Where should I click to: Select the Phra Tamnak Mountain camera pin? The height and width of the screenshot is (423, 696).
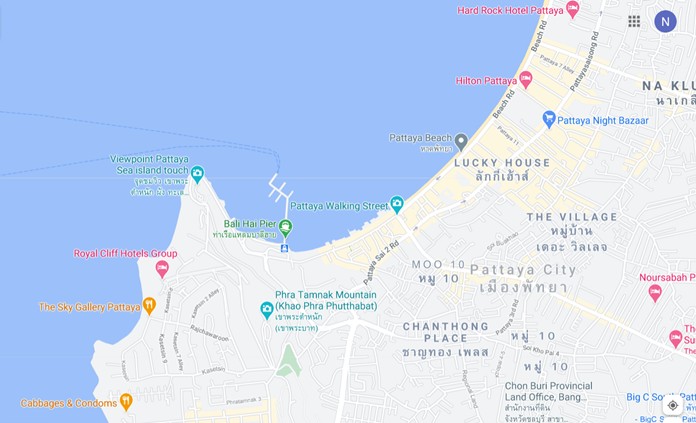pos(266,310)
